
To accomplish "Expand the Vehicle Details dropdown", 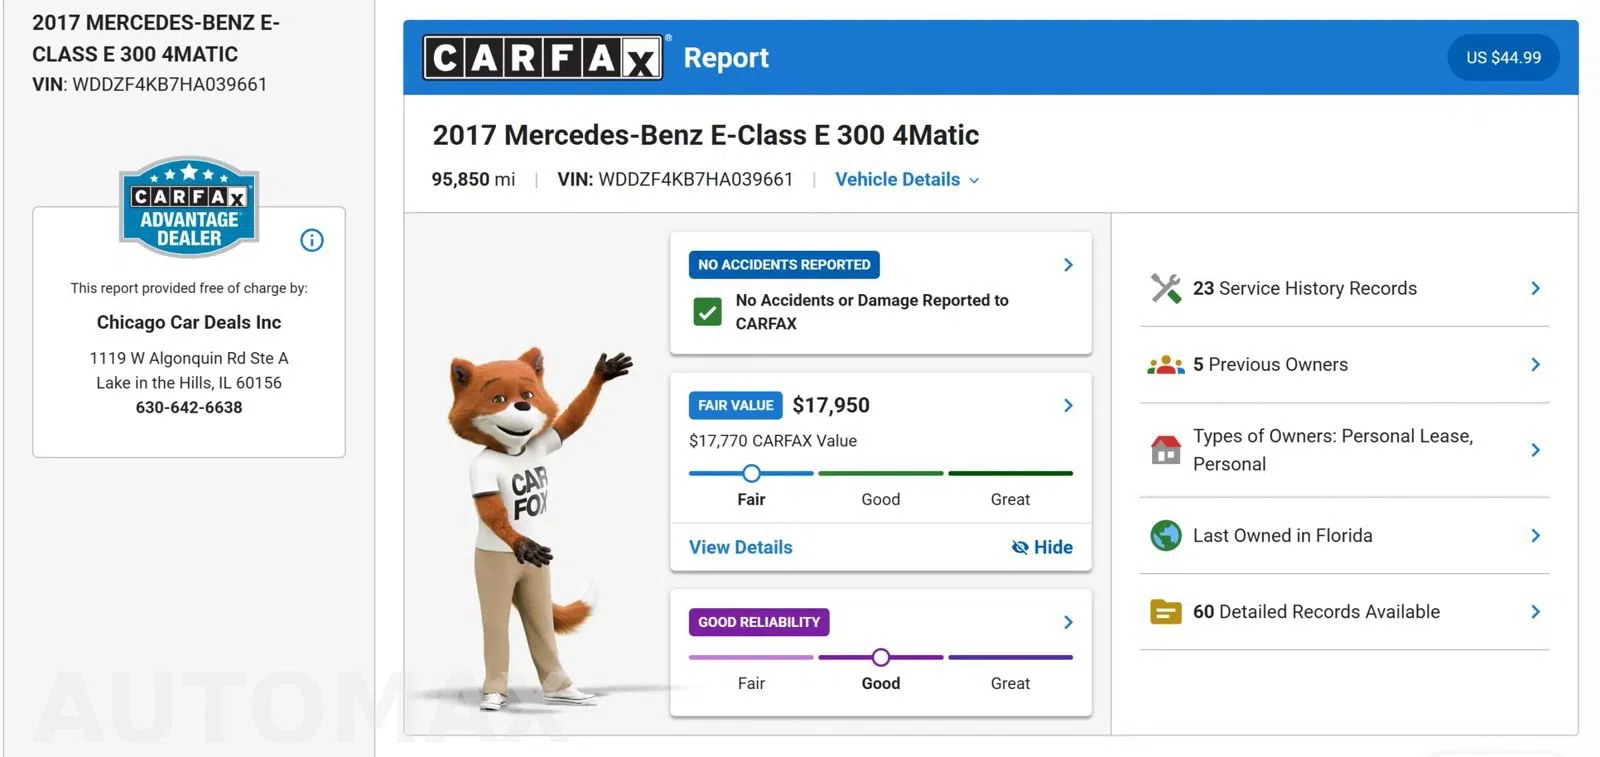I will point(907,180).
